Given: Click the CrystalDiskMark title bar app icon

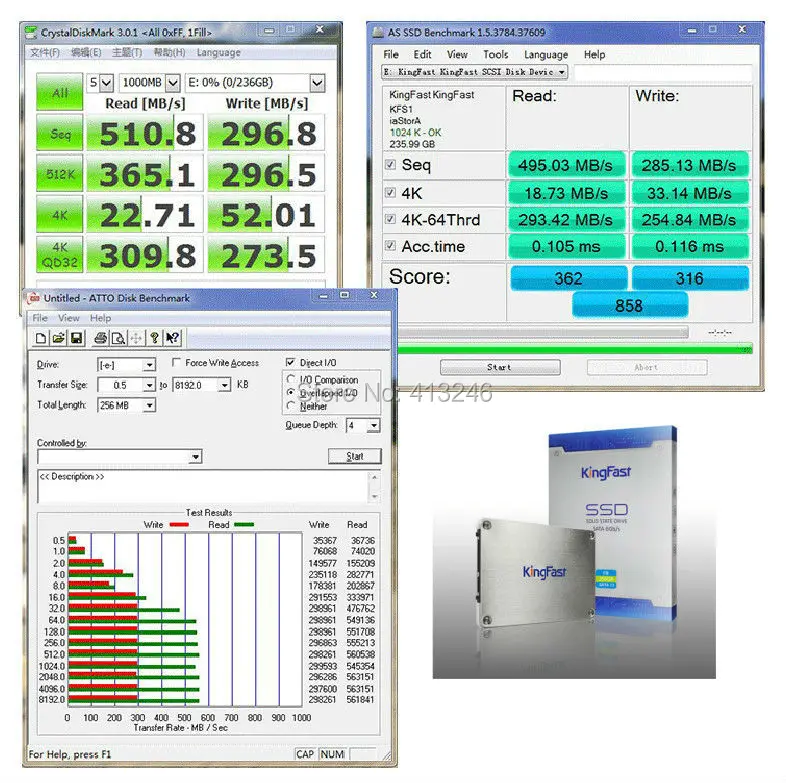Looking at the screenshot, I should (31, 33).
